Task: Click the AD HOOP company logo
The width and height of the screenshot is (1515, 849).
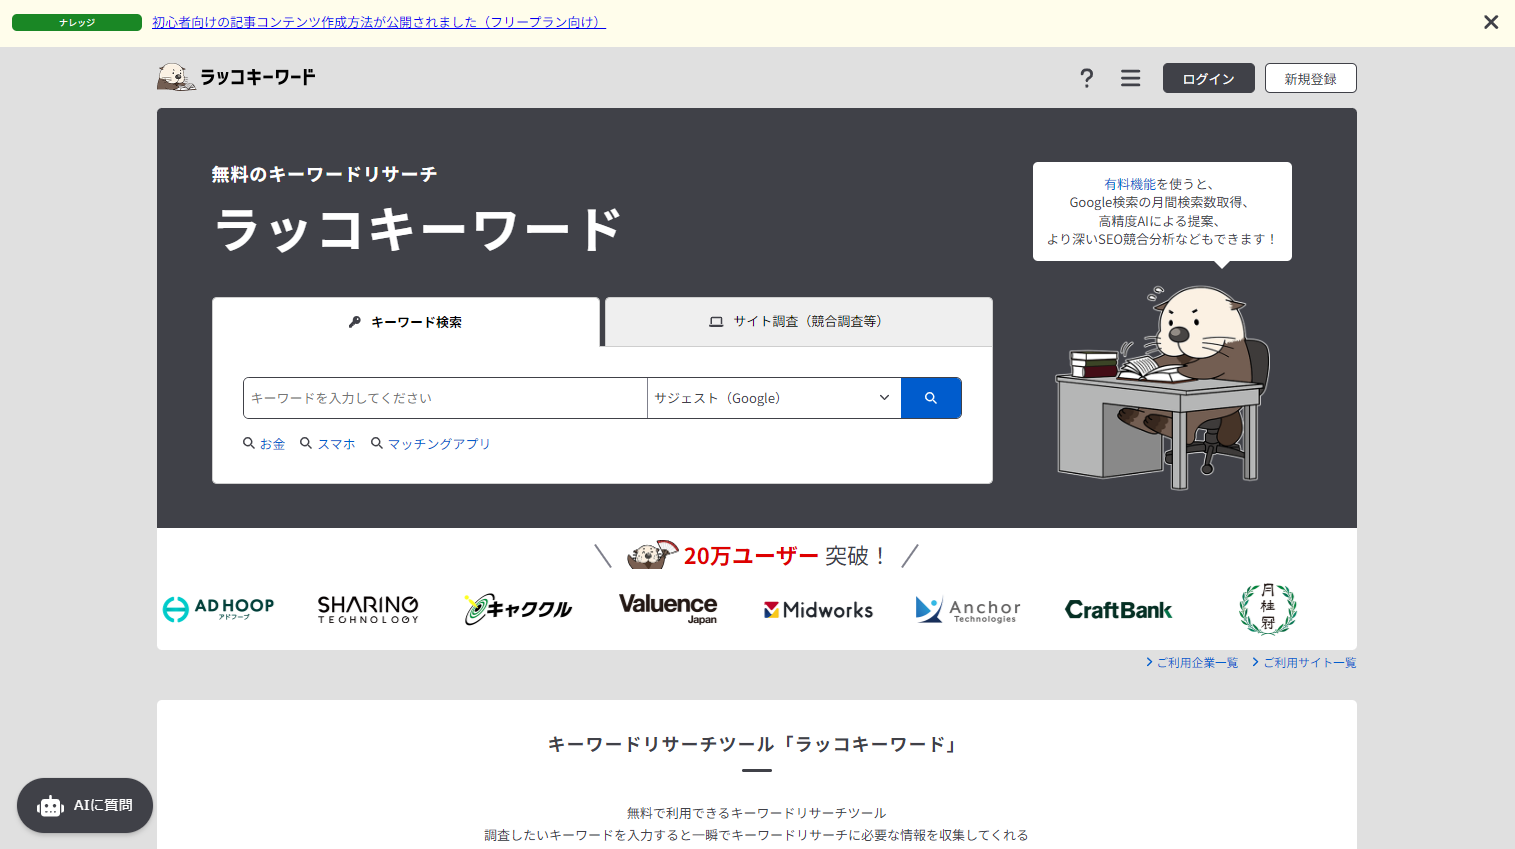Action: coord(218,608)
